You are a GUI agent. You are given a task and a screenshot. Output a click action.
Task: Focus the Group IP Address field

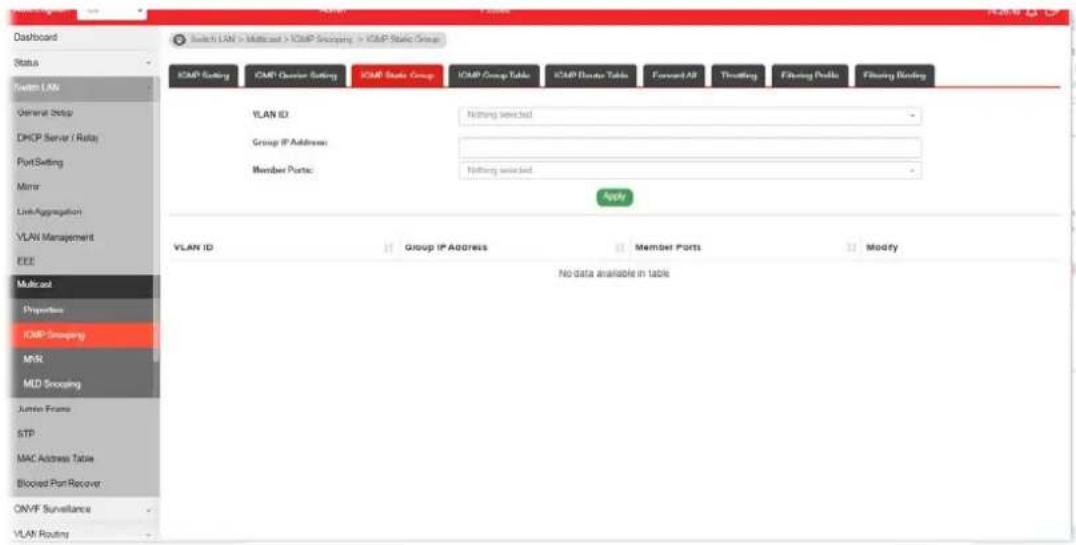click(x=690, y=147)
